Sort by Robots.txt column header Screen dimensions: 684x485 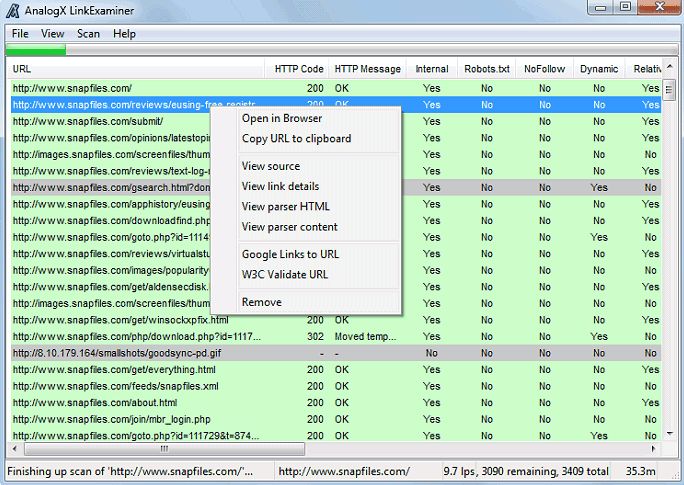pos(487,69)
